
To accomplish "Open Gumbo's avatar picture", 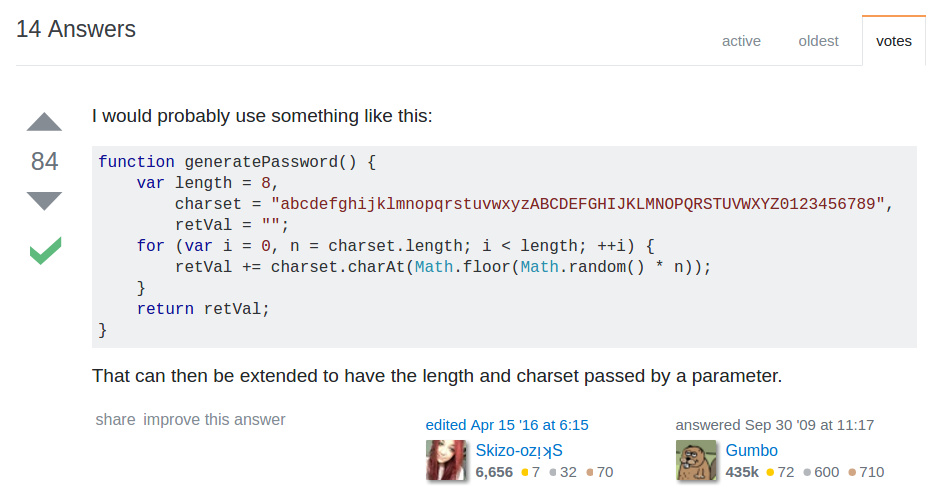I will tap(696, 461).
